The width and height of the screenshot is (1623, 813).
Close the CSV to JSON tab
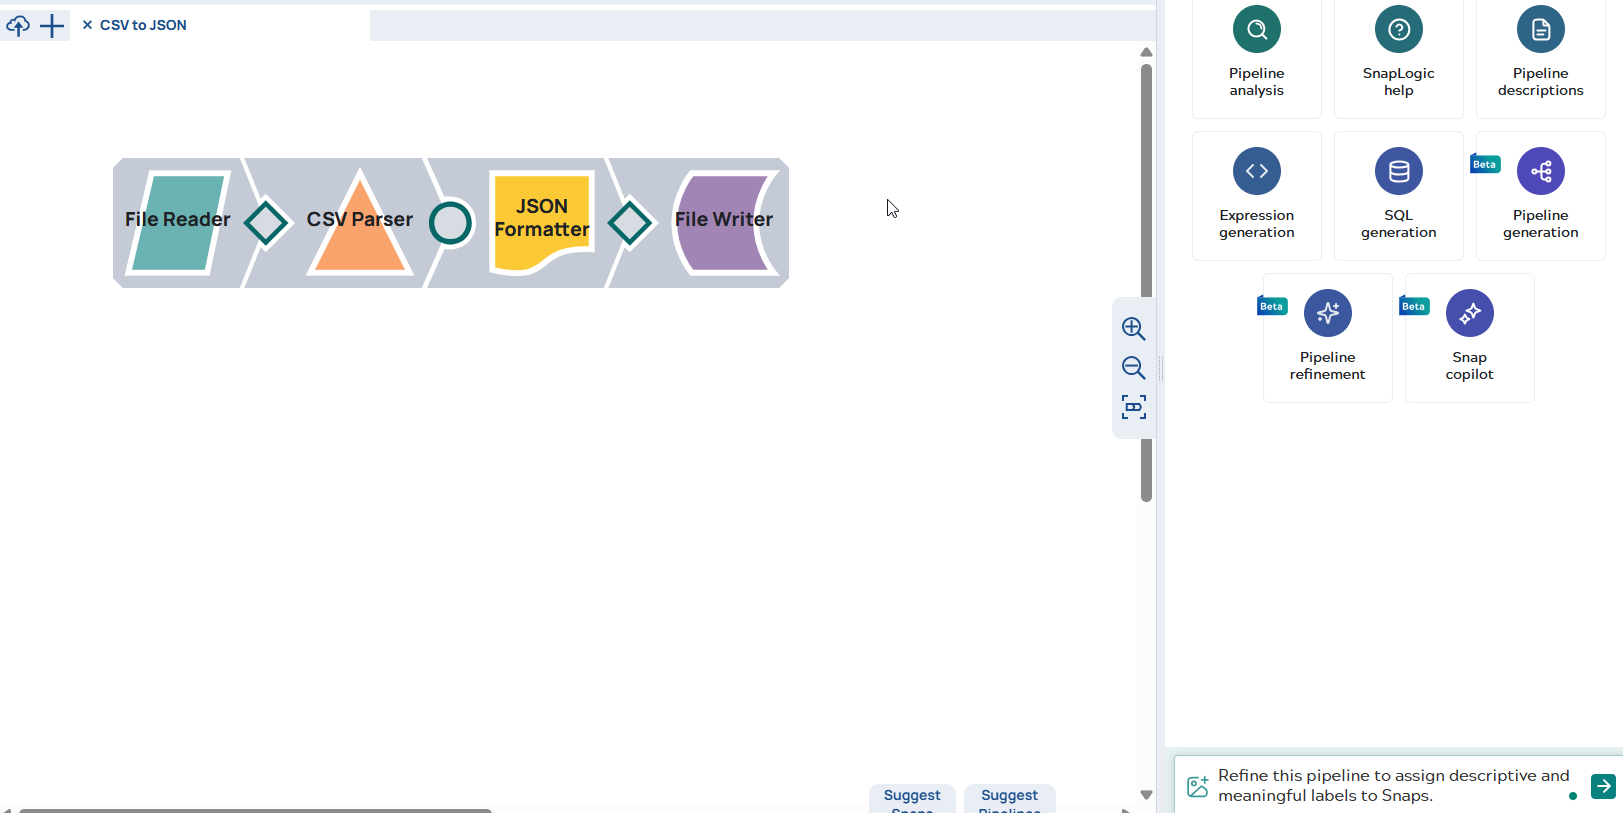tap(87, 25)
